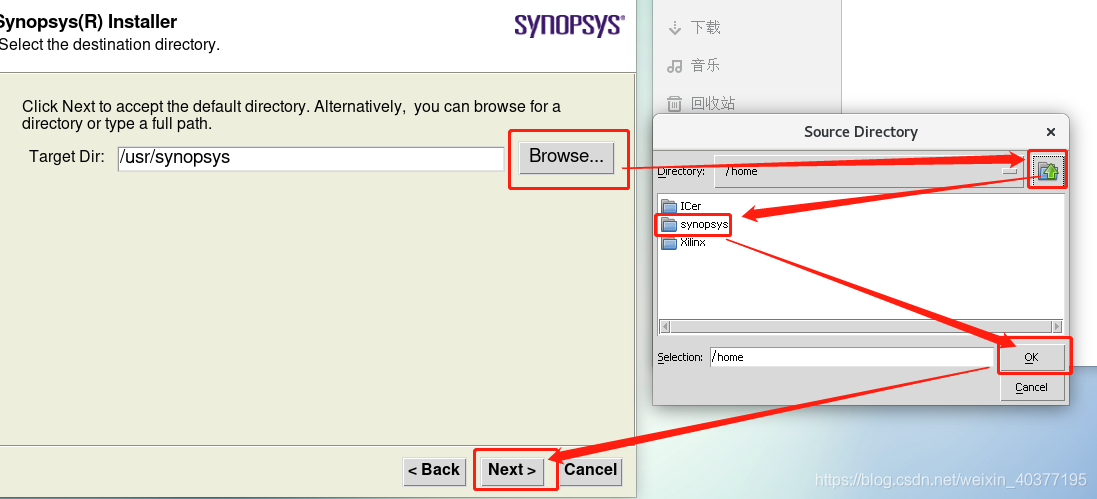Click the horizontal scrollbar left arrow
This screenshot has height=499, width=1097.
click(x=665, y=327)
